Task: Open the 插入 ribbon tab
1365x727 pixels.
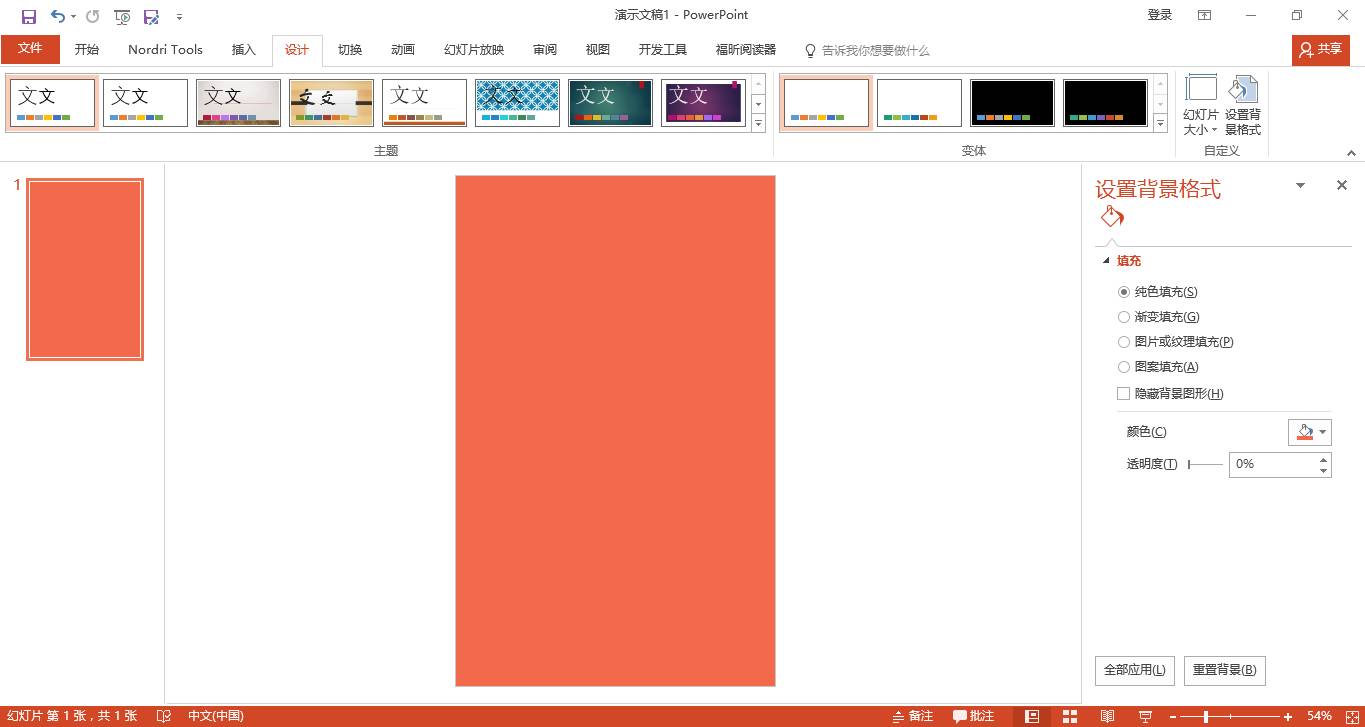Action: (243, 50)
